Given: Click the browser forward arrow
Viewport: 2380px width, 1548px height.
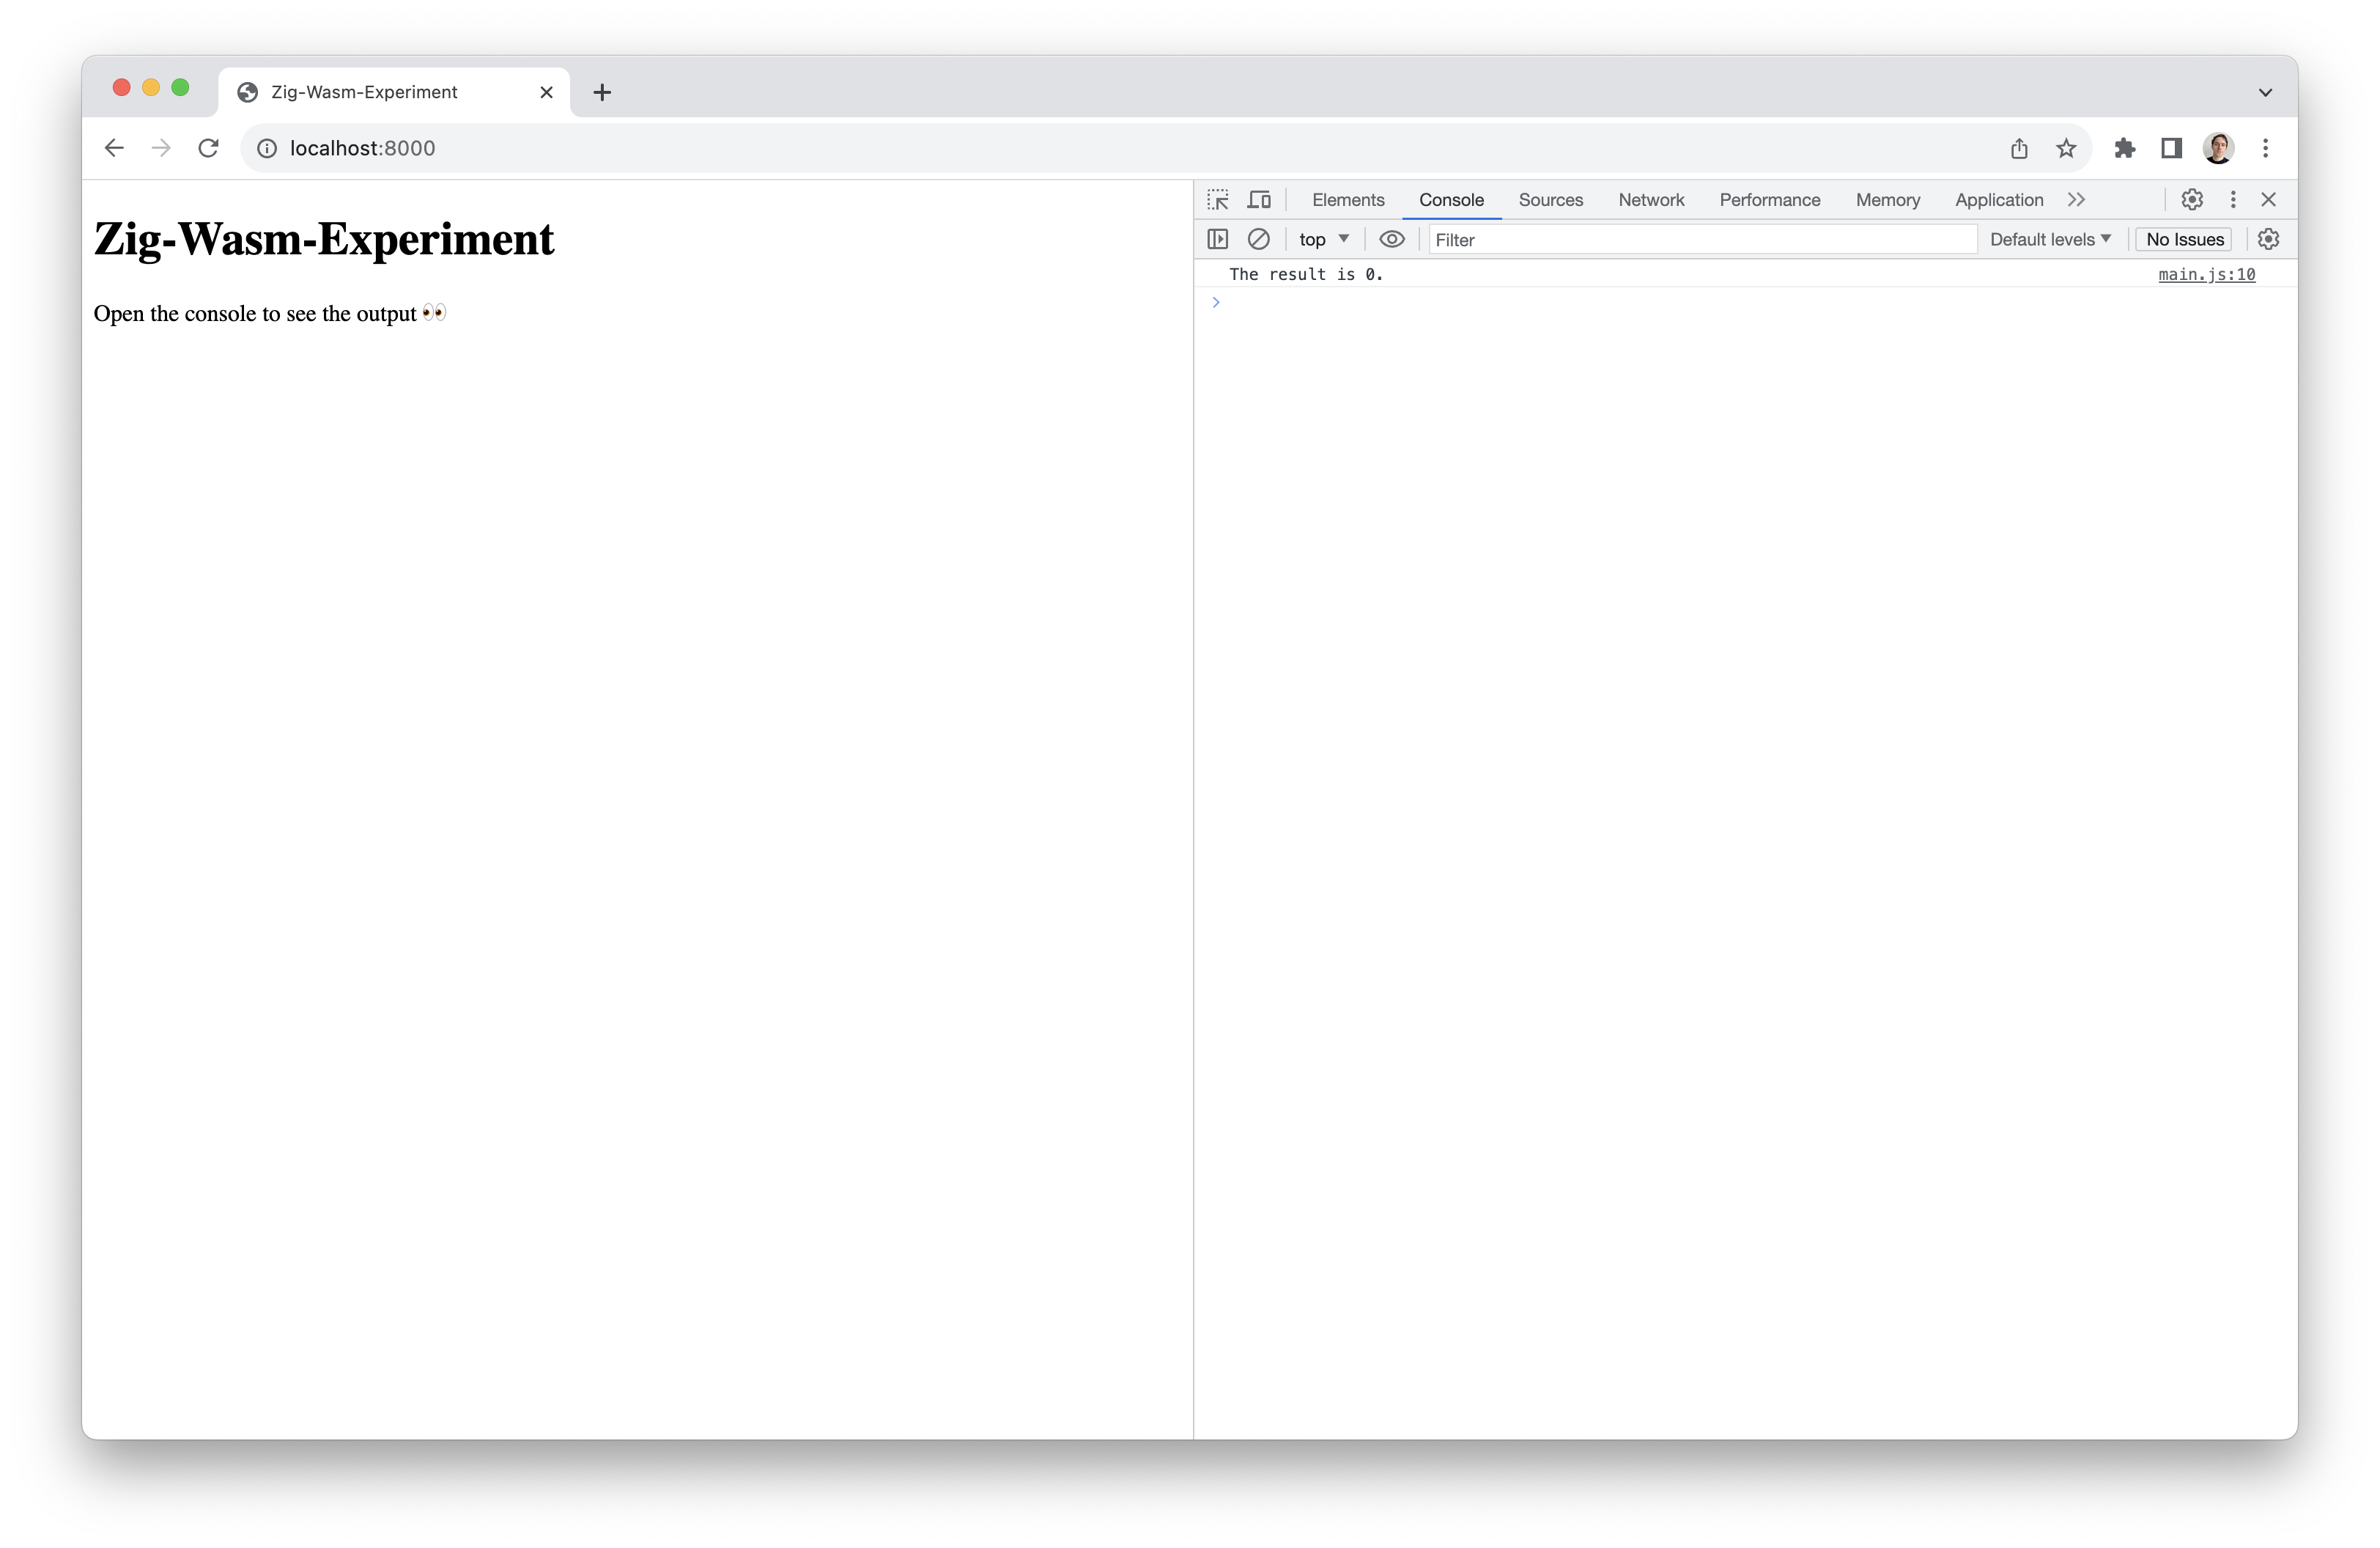Looking at the screenshot, I should tap(161, 148).
